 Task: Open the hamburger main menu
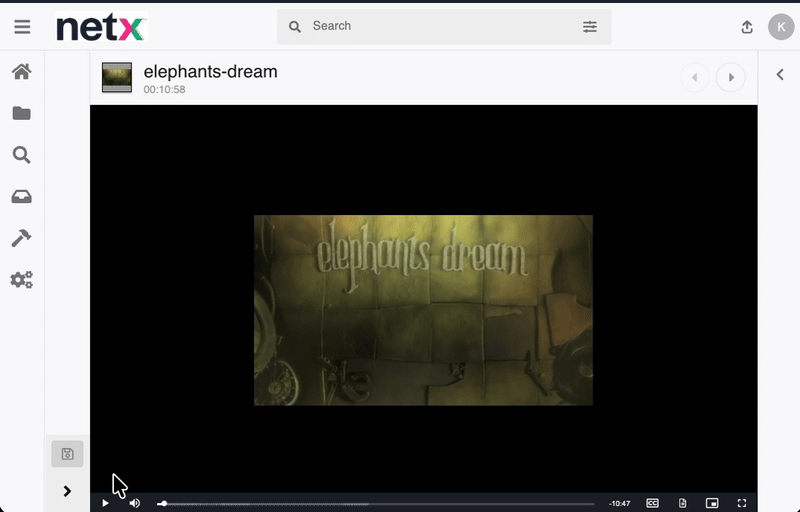[x=22, y=27]
